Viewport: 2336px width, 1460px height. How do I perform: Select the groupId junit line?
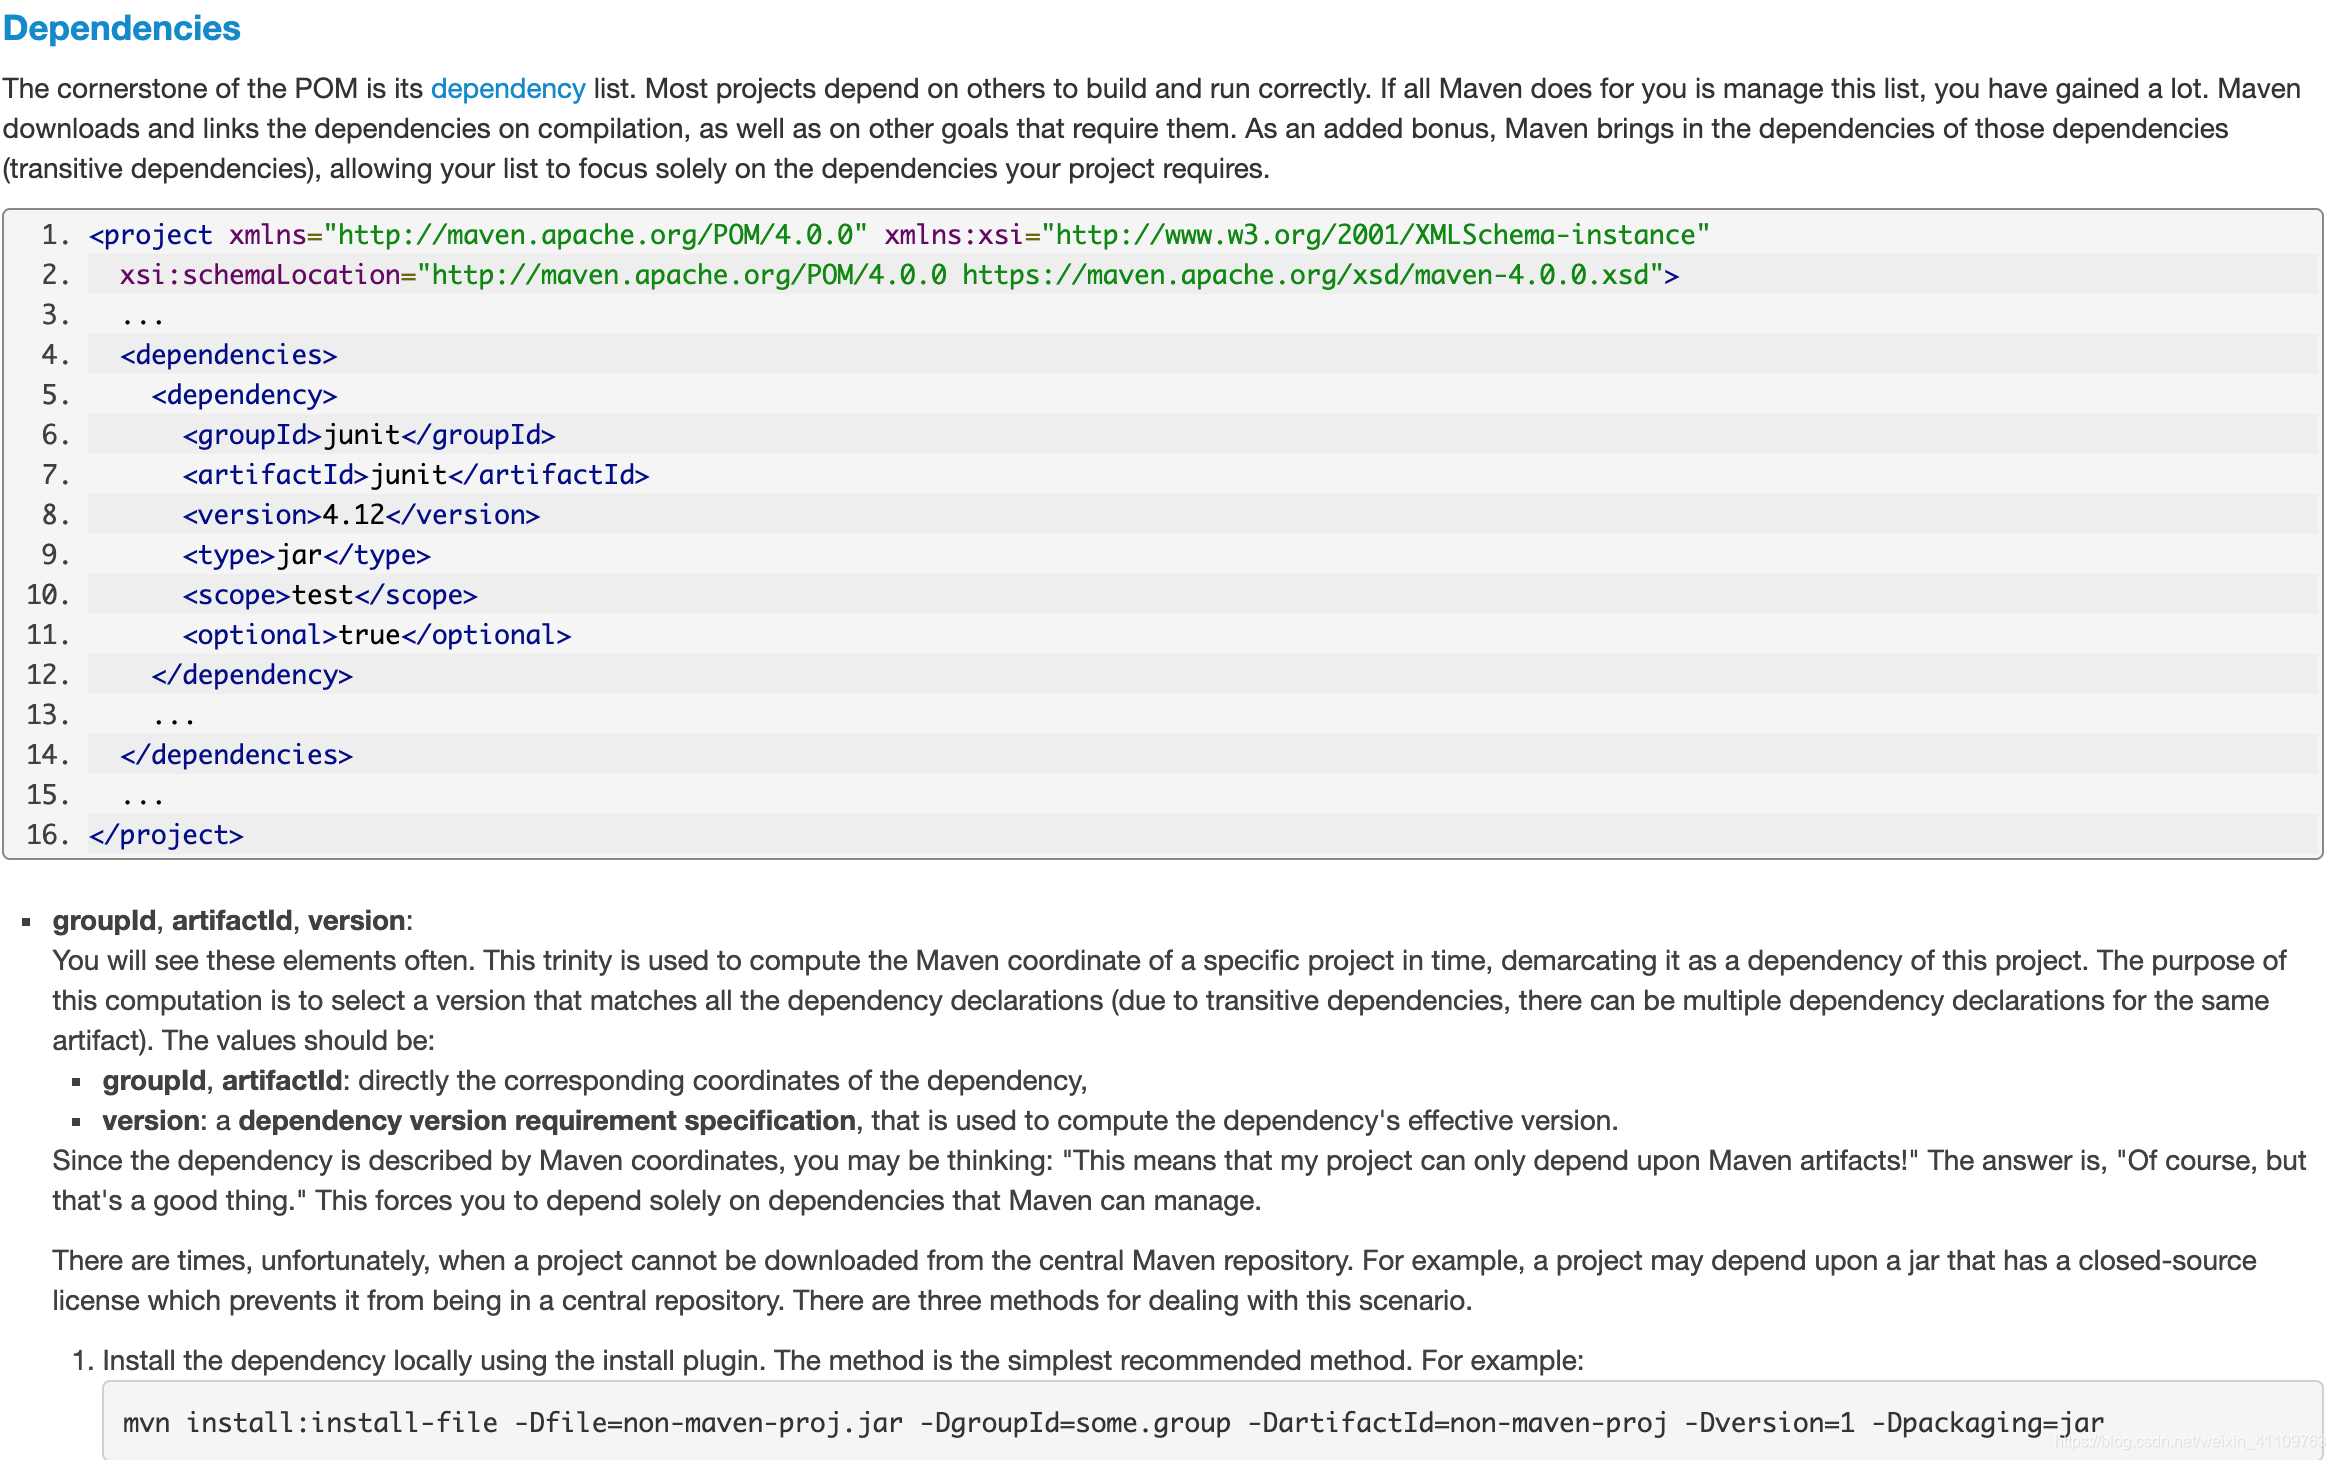click(369, 435)
